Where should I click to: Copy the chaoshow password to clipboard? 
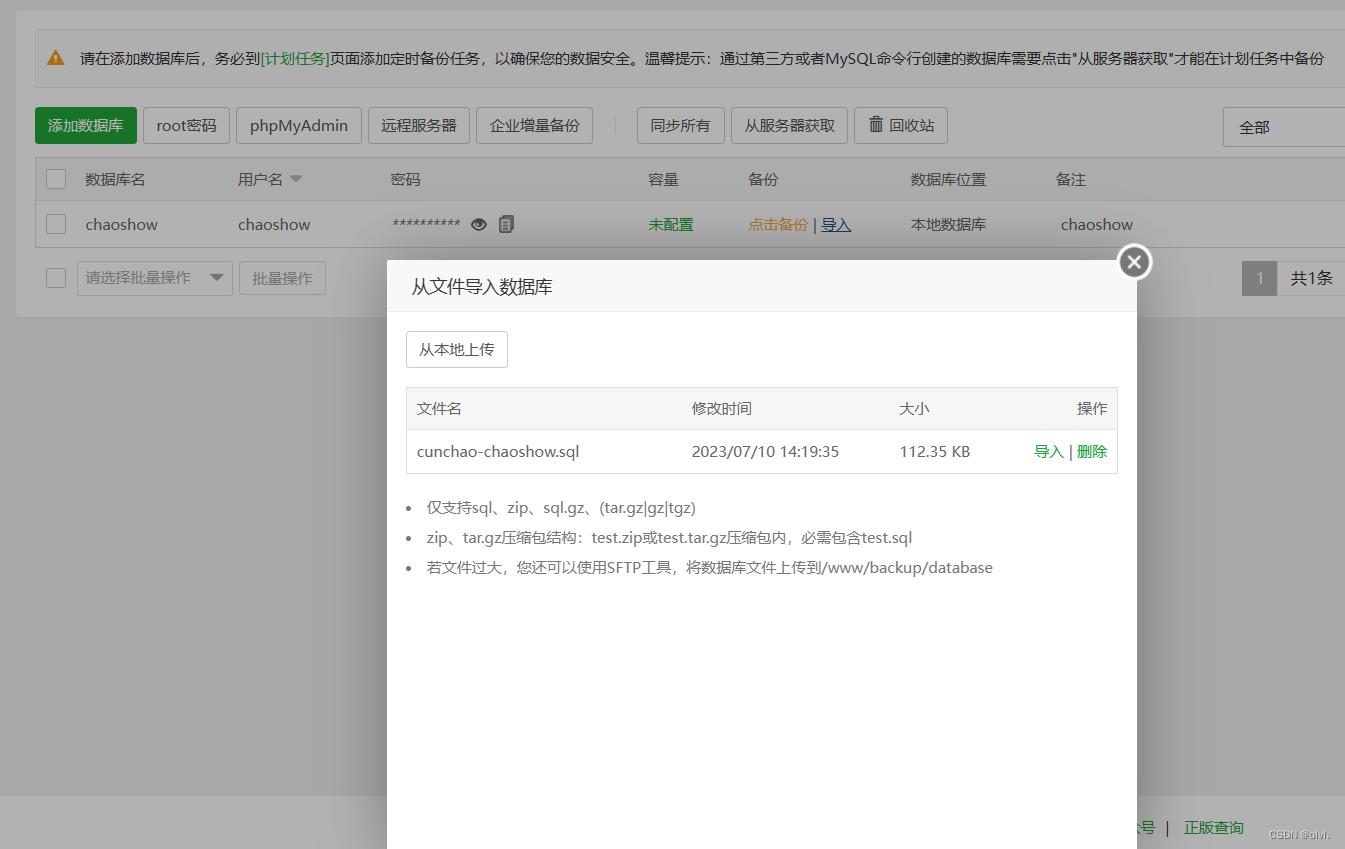[506, 224]
